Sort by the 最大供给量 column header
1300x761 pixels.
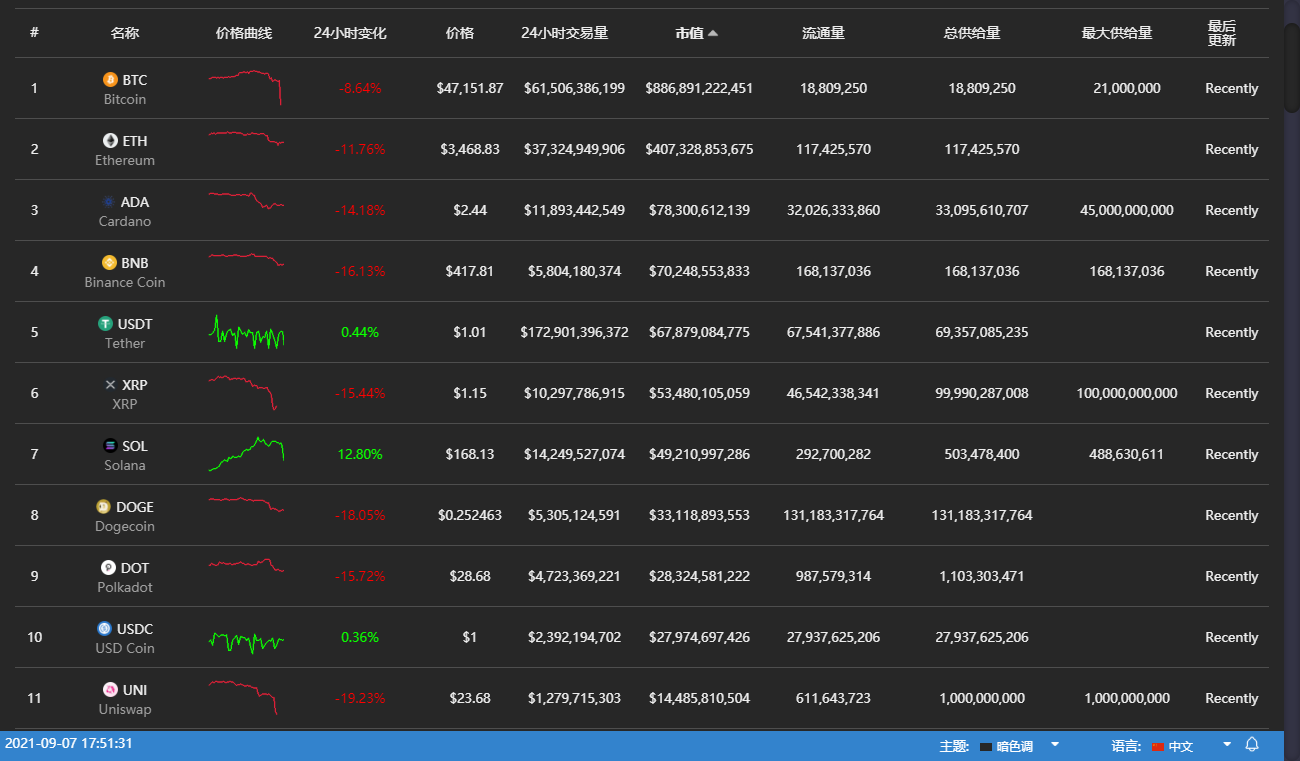[x=1117, y=33]
